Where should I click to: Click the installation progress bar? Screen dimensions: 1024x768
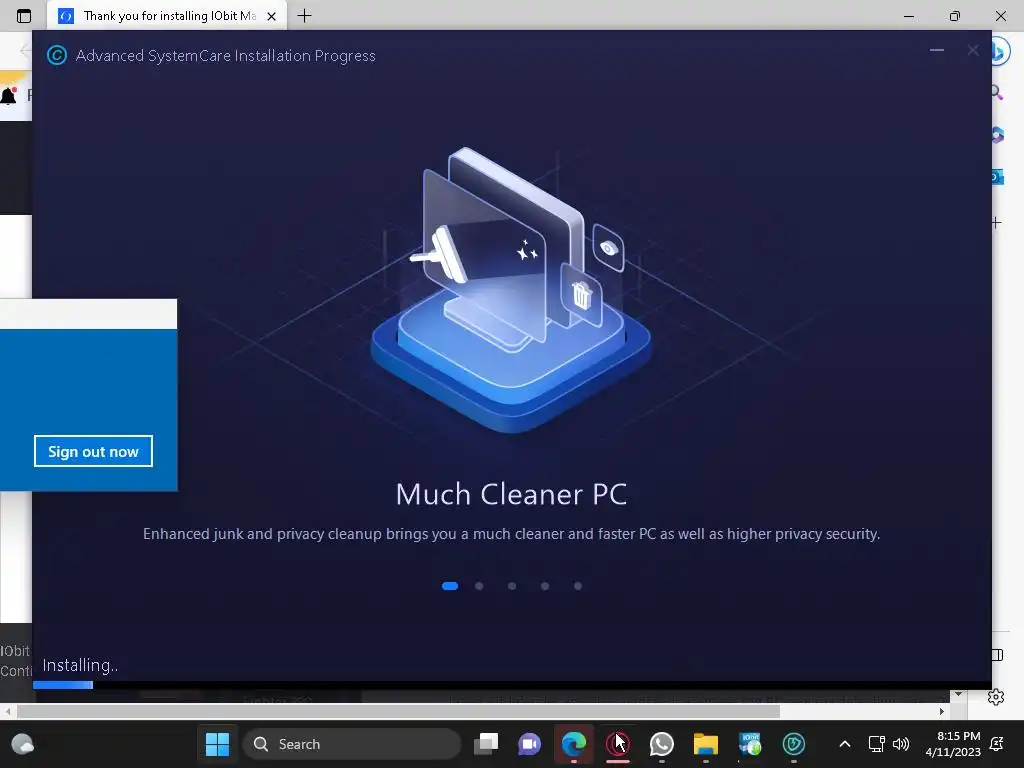pyautogui.click(x=512, y=685)
